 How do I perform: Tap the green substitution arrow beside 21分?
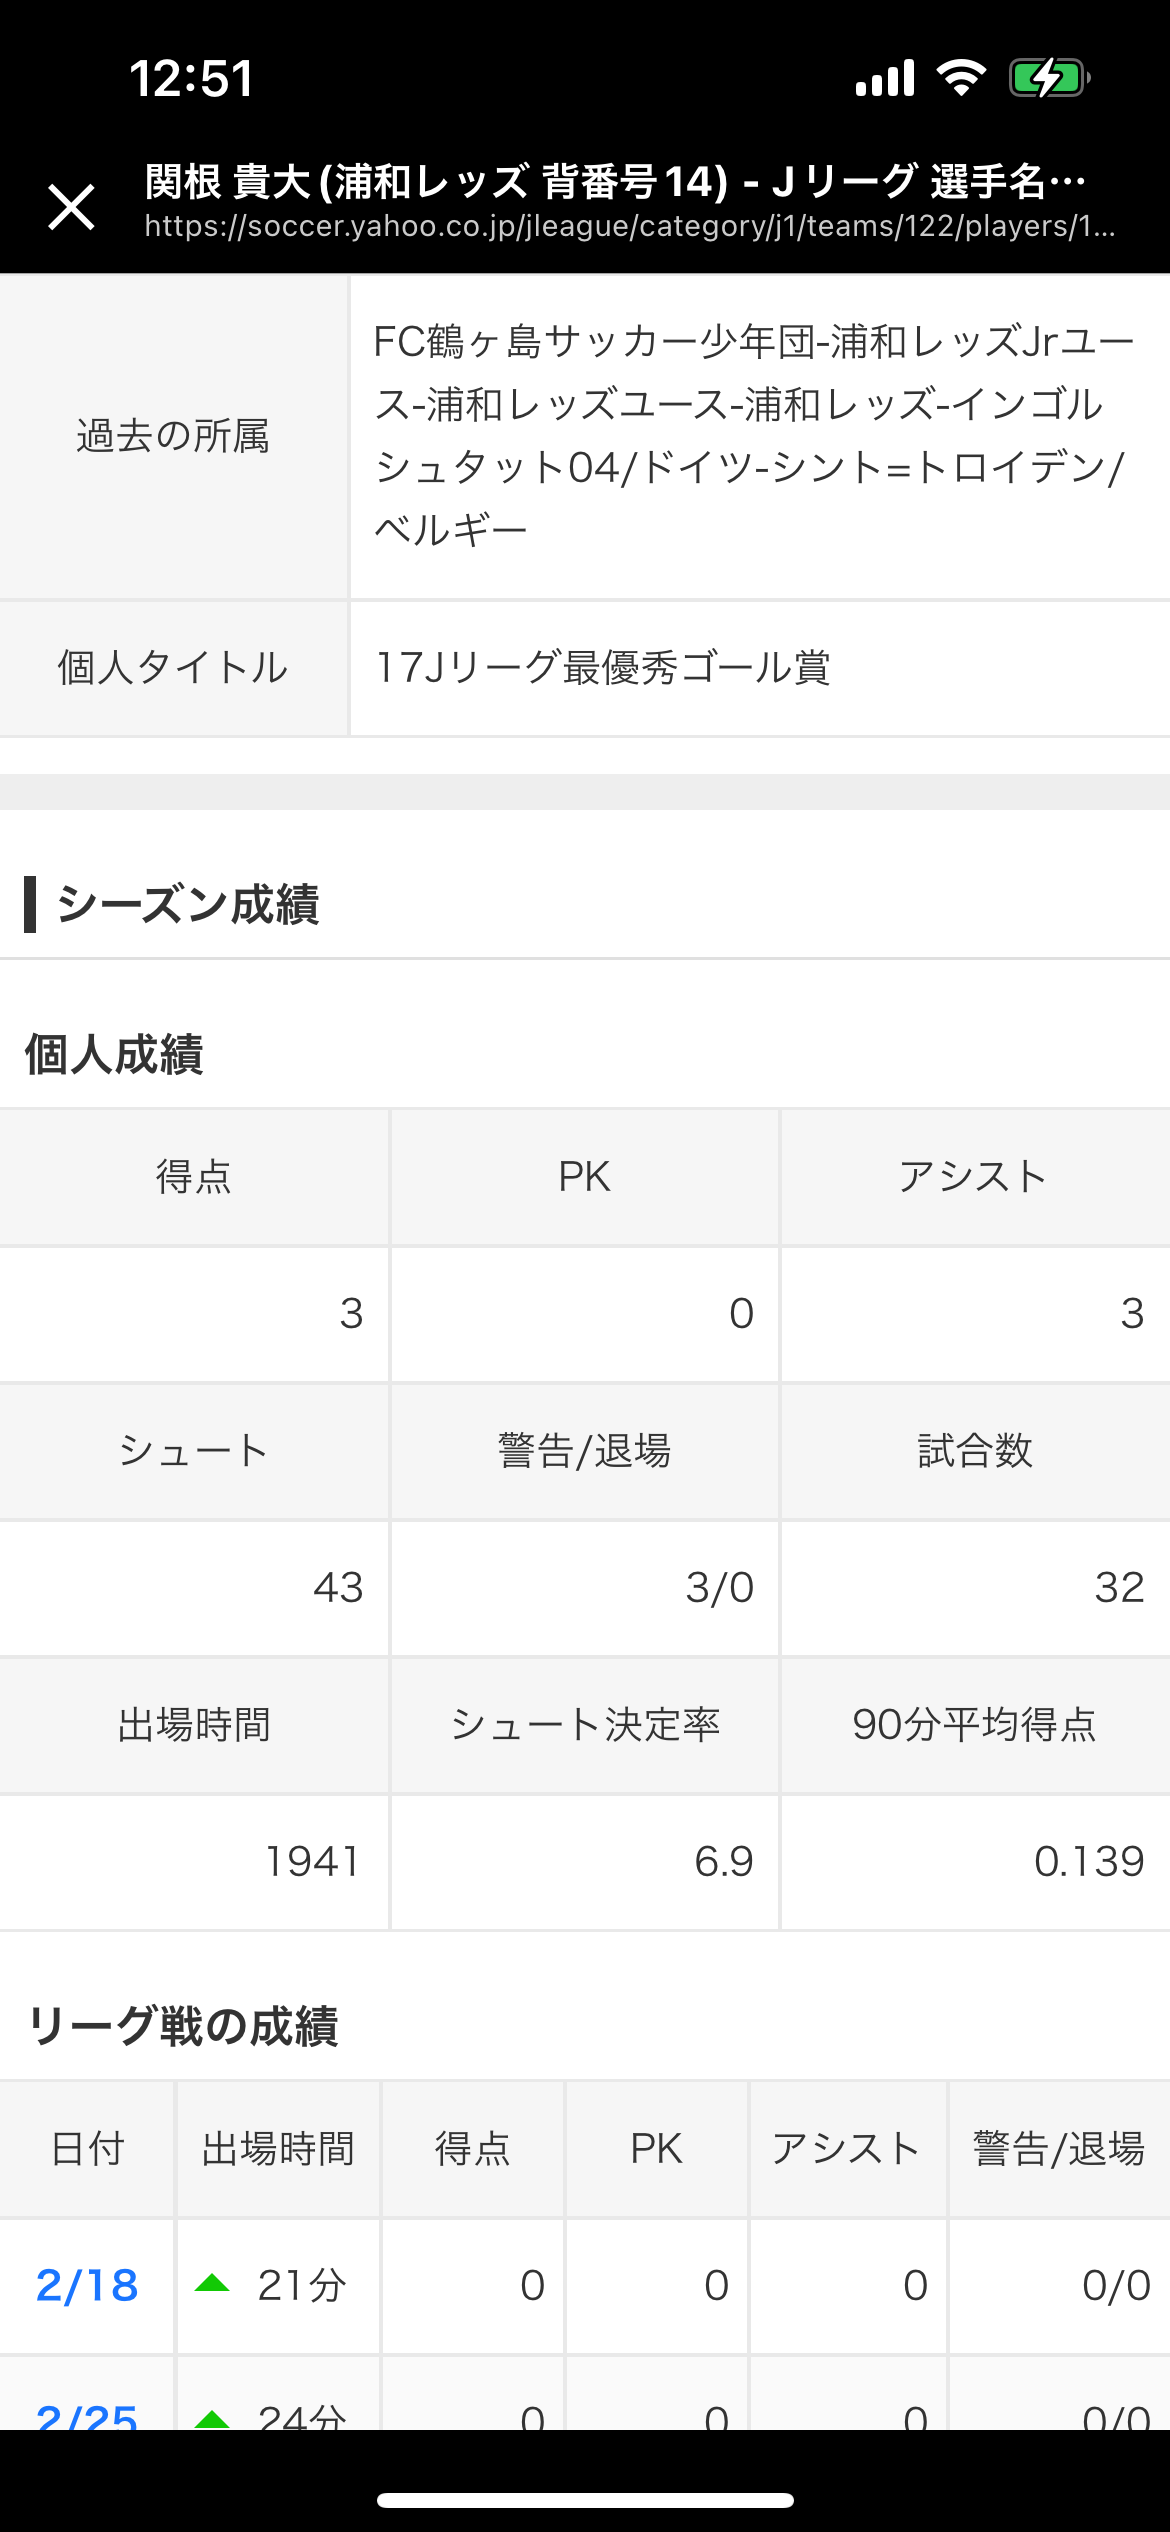tap(212, 2284)
